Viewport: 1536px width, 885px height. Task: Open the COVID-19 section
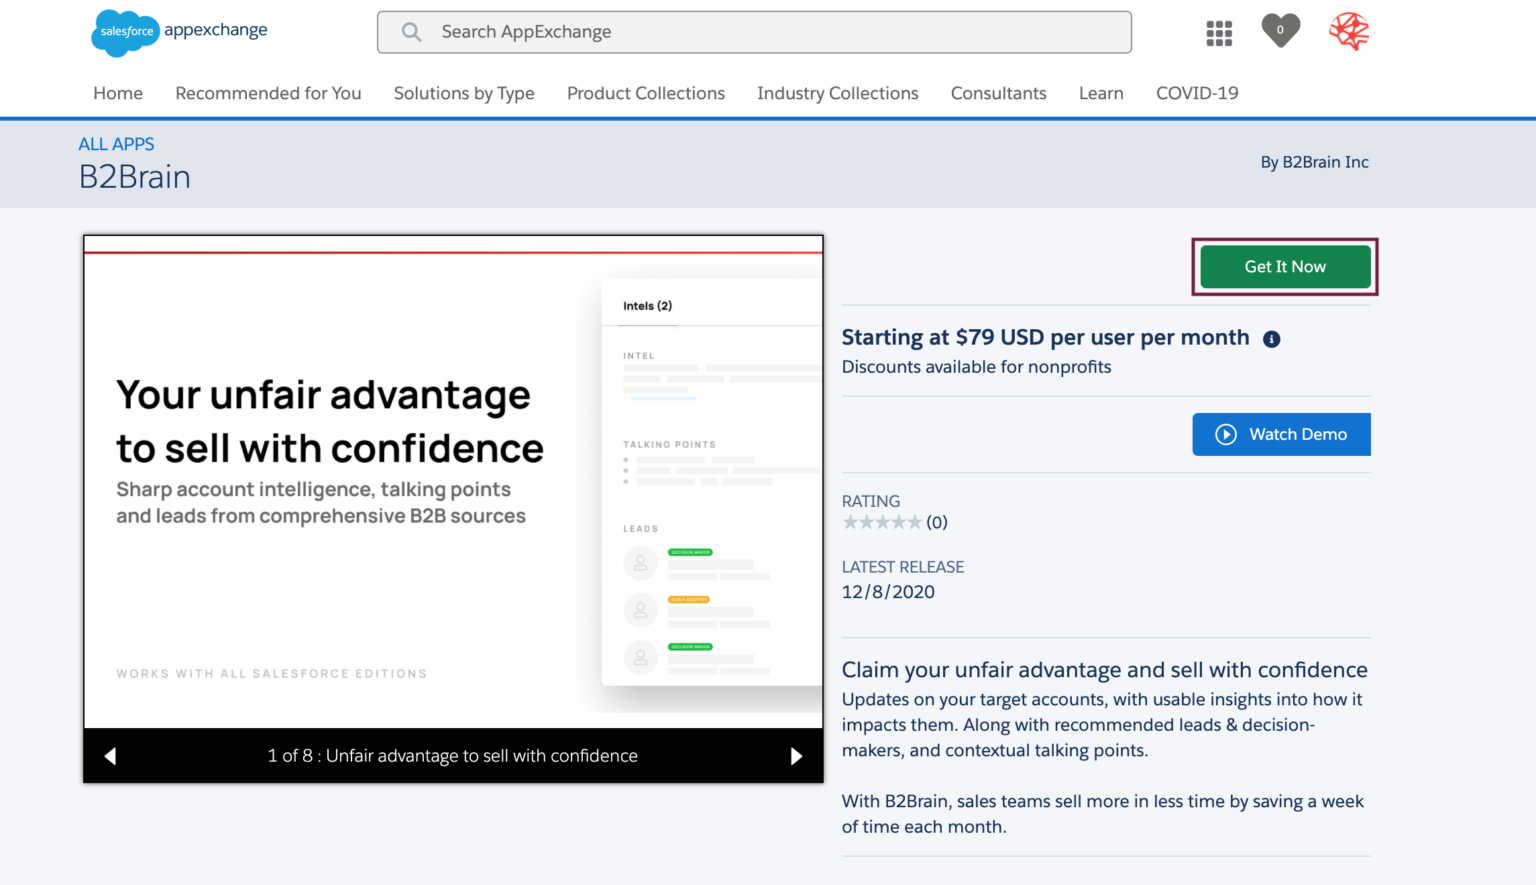1197,93
